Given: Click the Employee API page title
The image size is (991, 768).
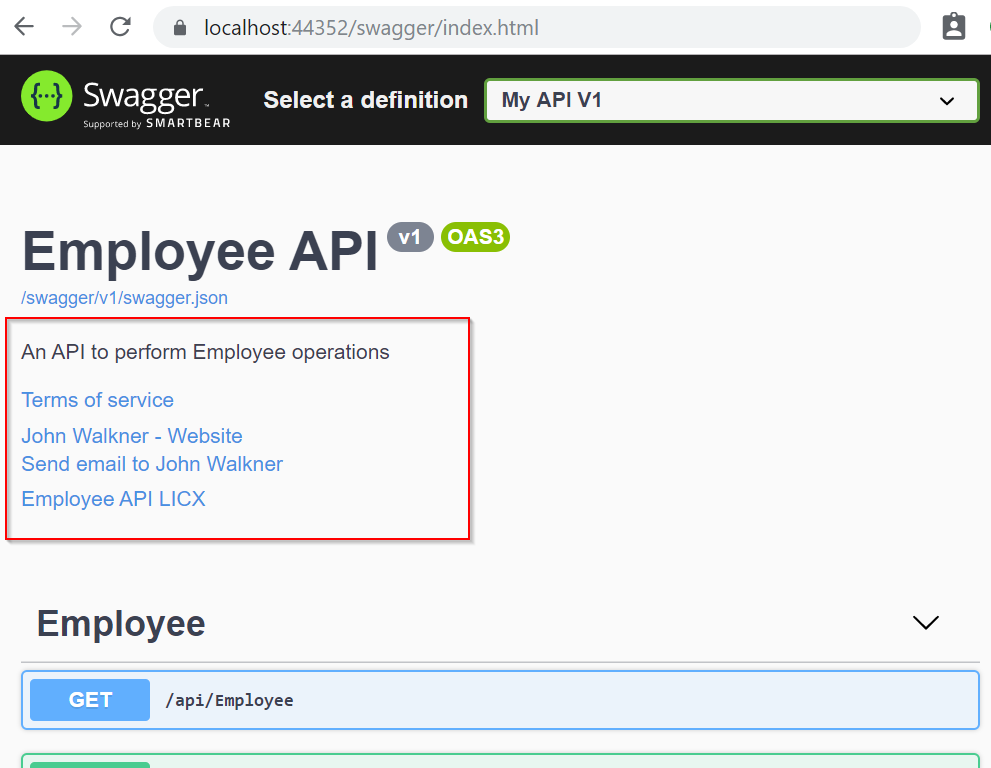Looking at the screenshot, I should pos(200,251).
